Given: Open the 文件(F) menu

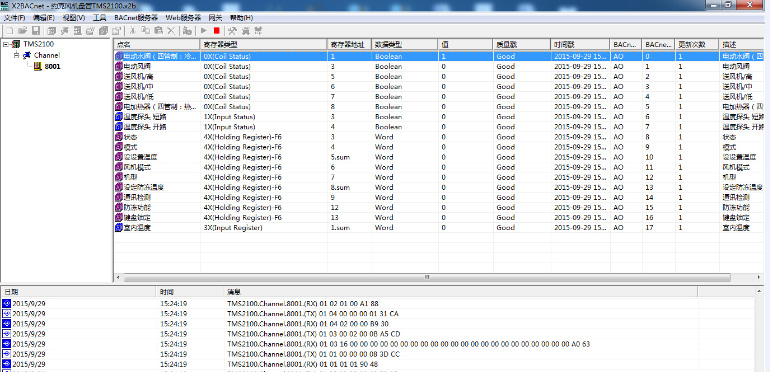Looking at the screenshot, I should pos(15,18).
